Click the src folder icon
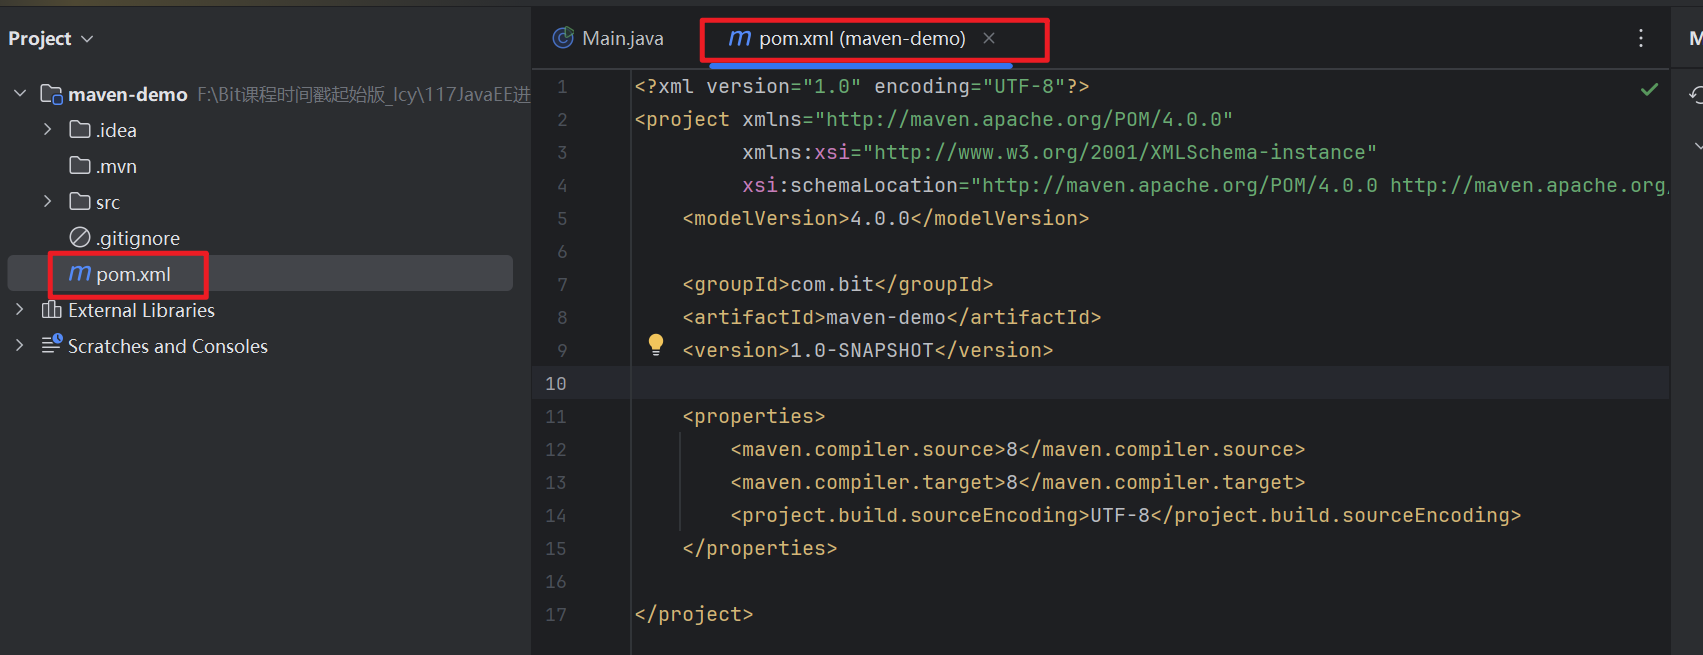The width and height of the screenshot is (1703, 655). click(x=80, y=201)
